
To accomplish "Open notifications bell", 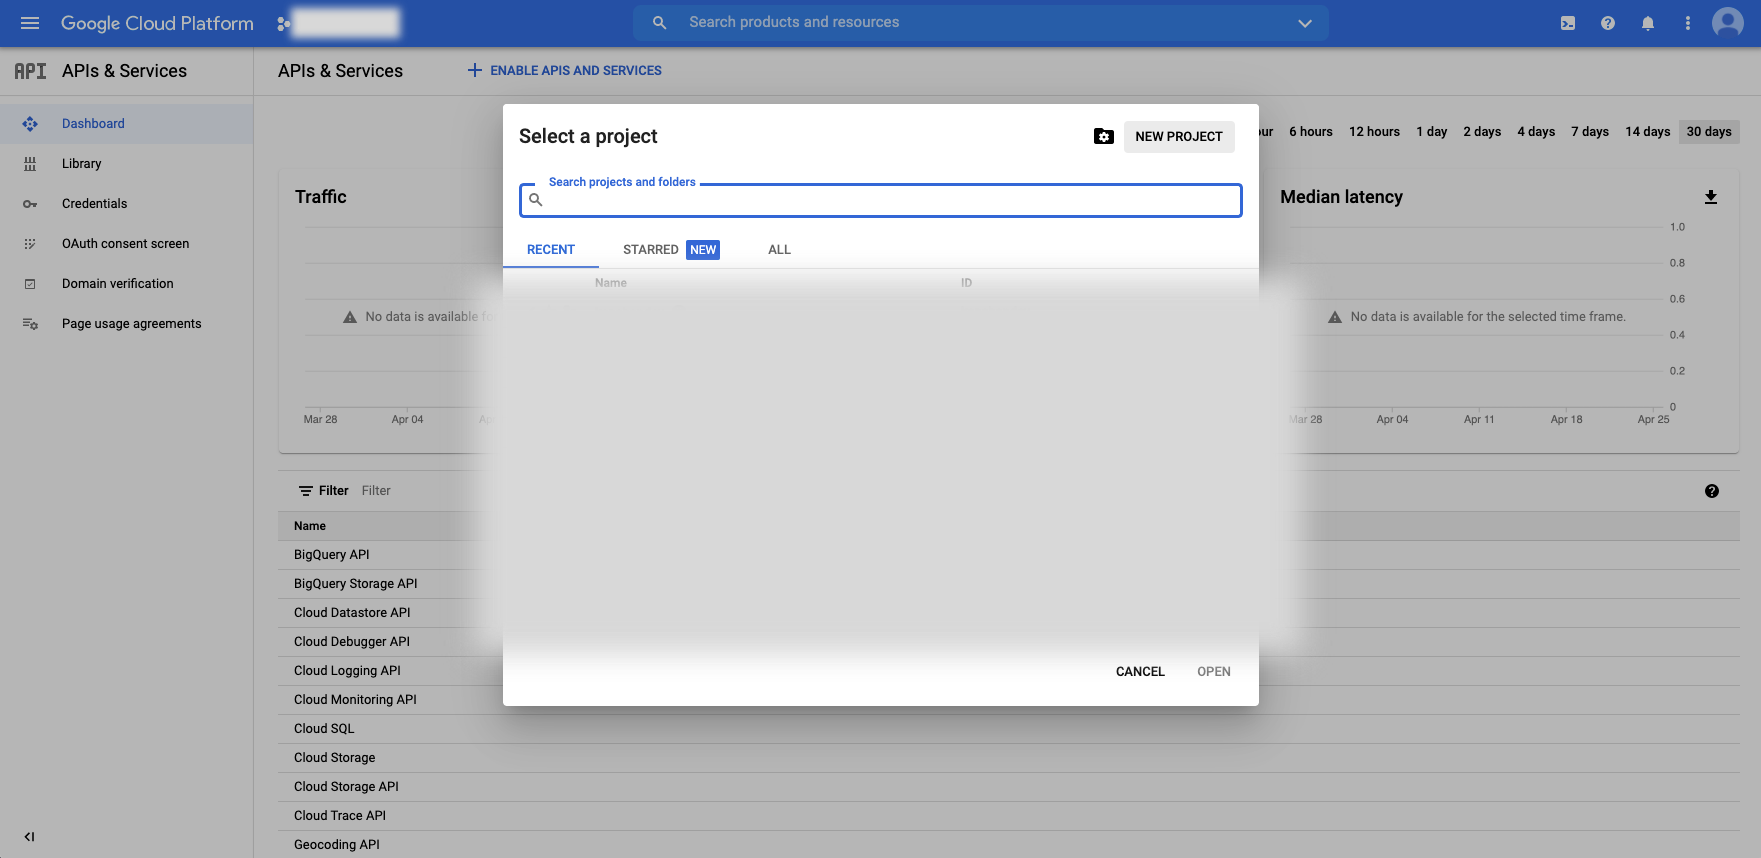I will click(x=1648, y=23).
